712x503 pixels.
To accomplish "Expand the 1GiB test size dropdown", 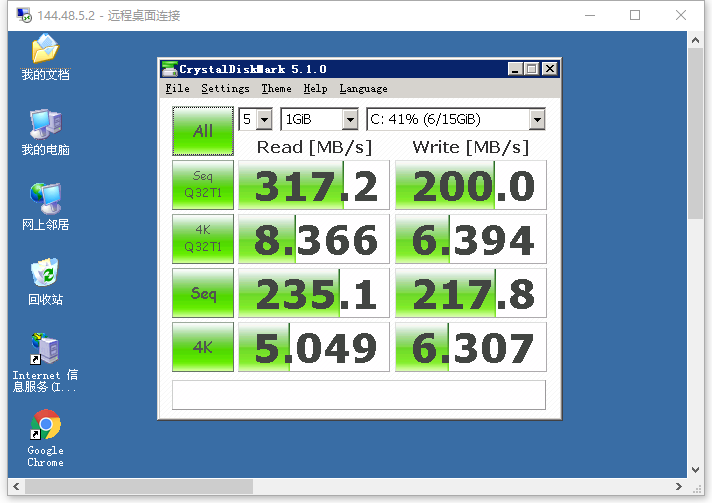I will click(x=350, y=120).
